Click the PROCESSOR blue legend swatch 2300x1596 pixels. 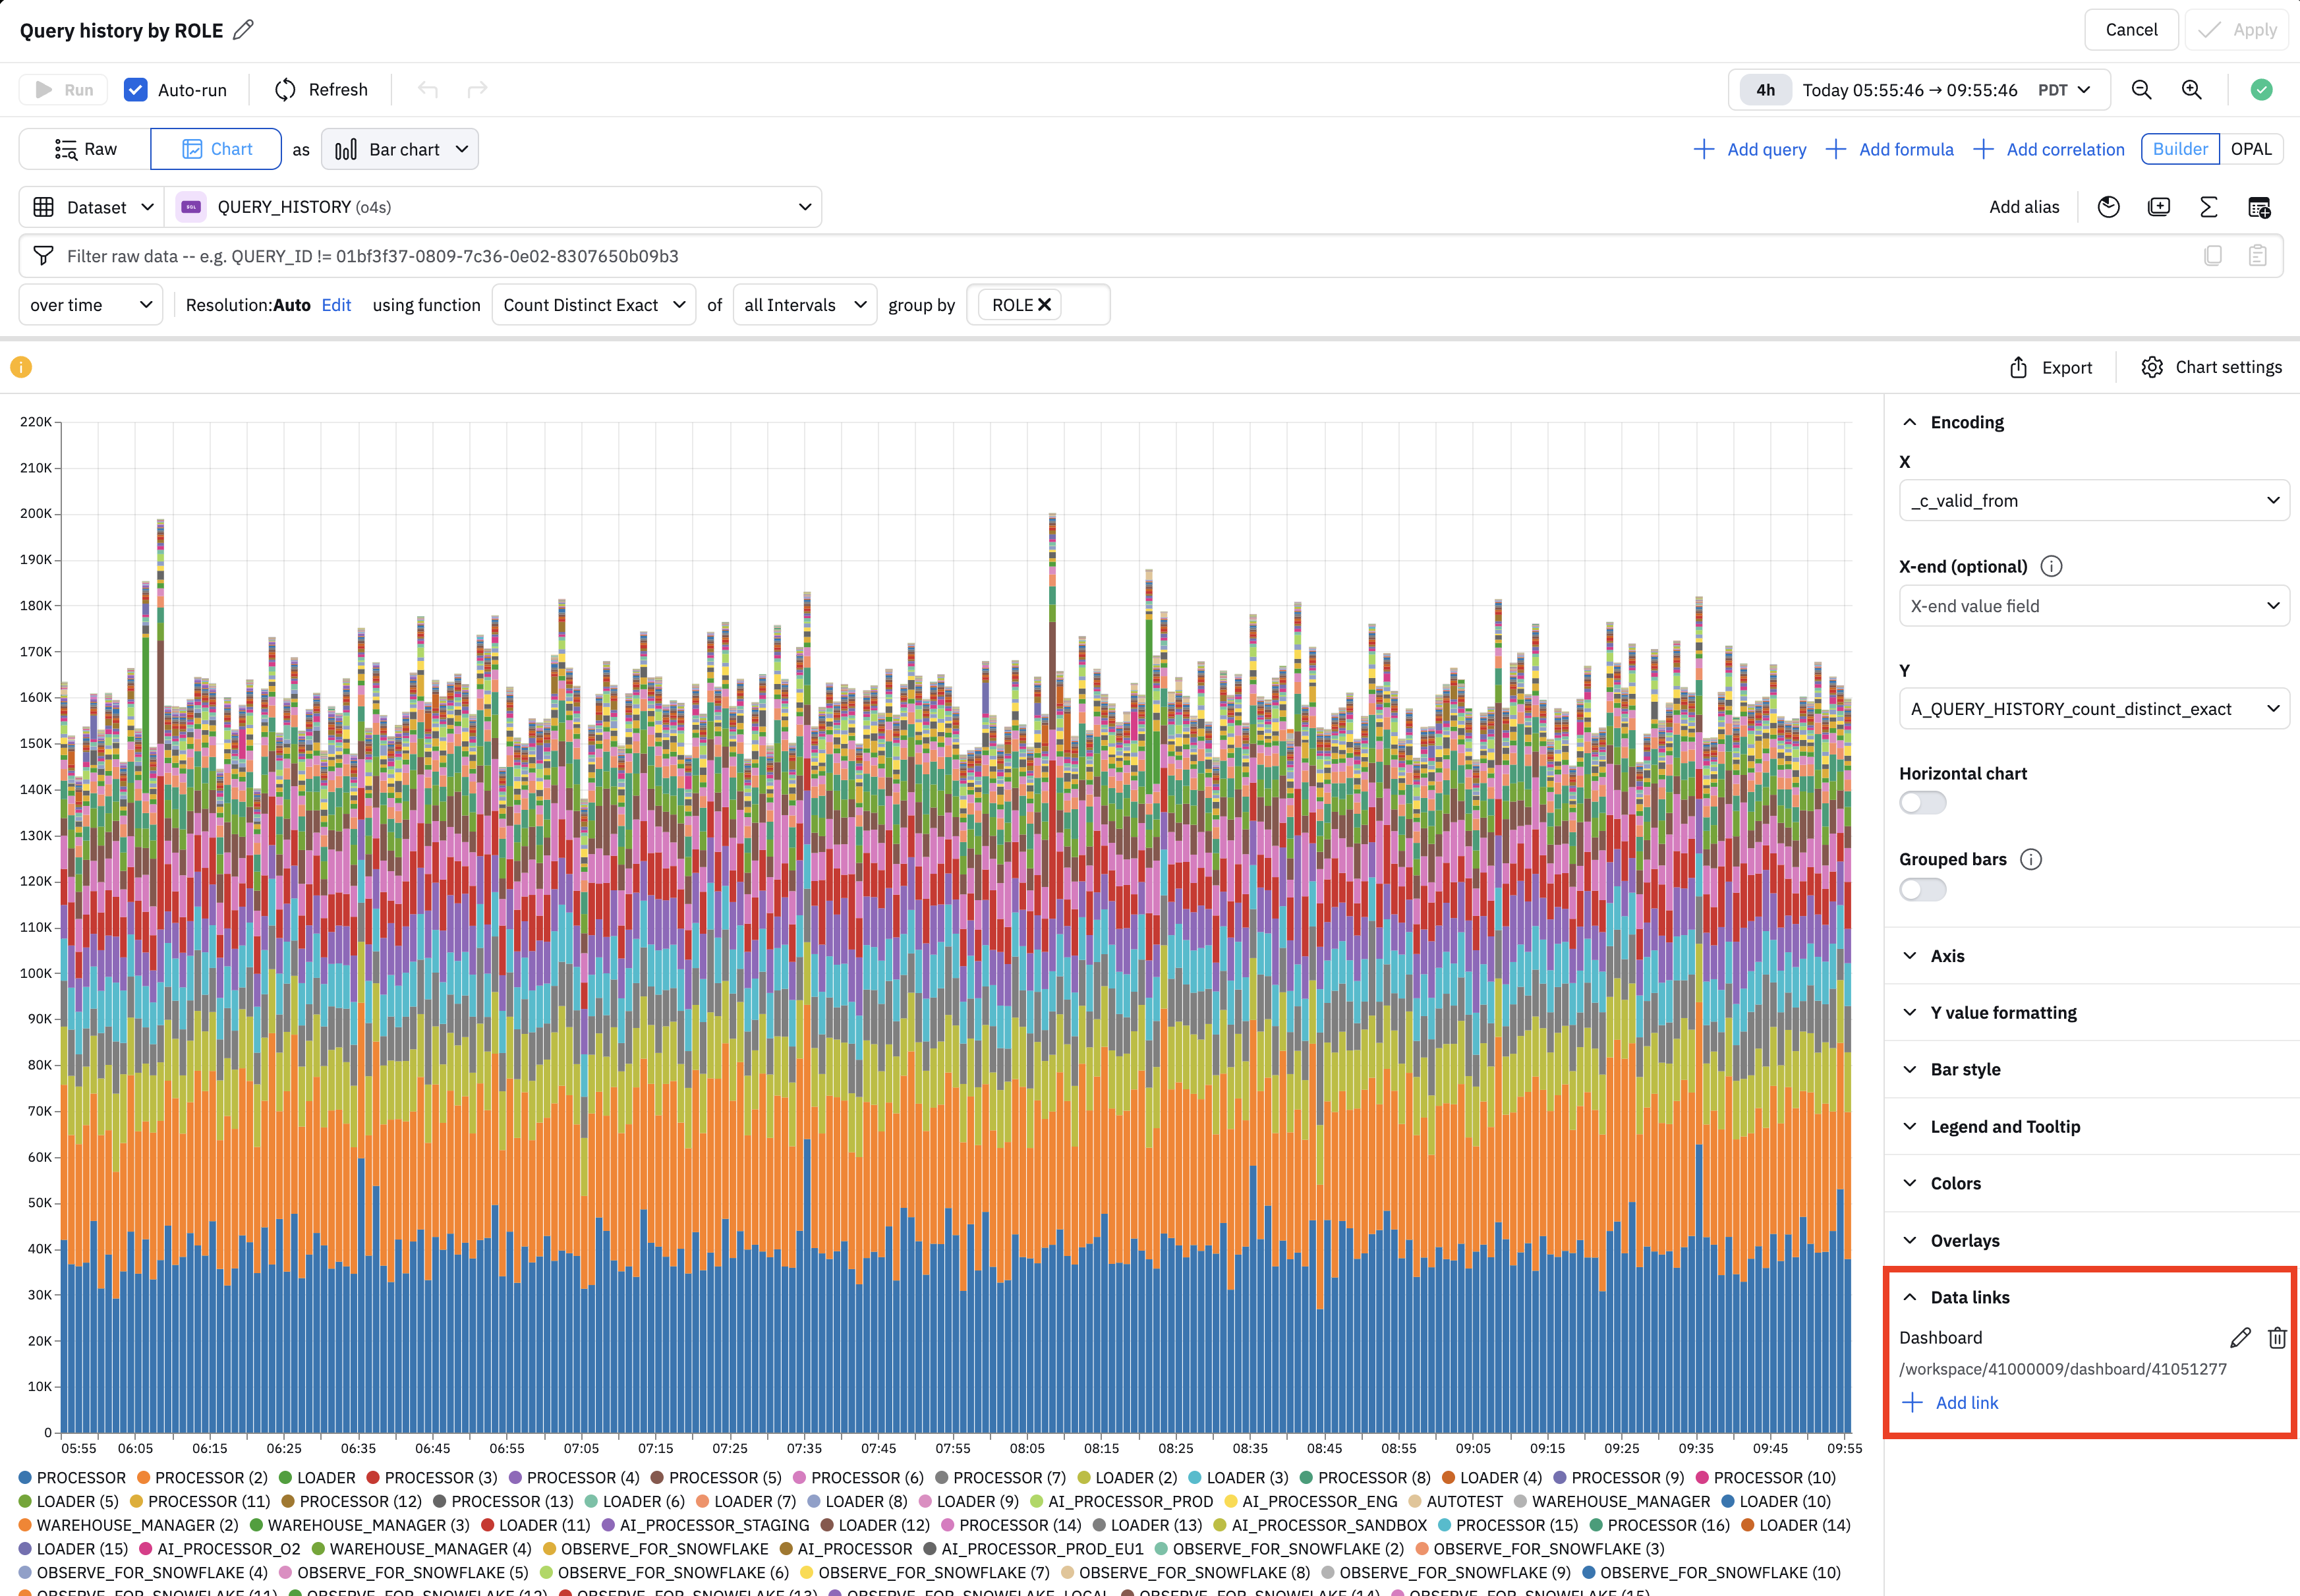tap(26, 1477)
